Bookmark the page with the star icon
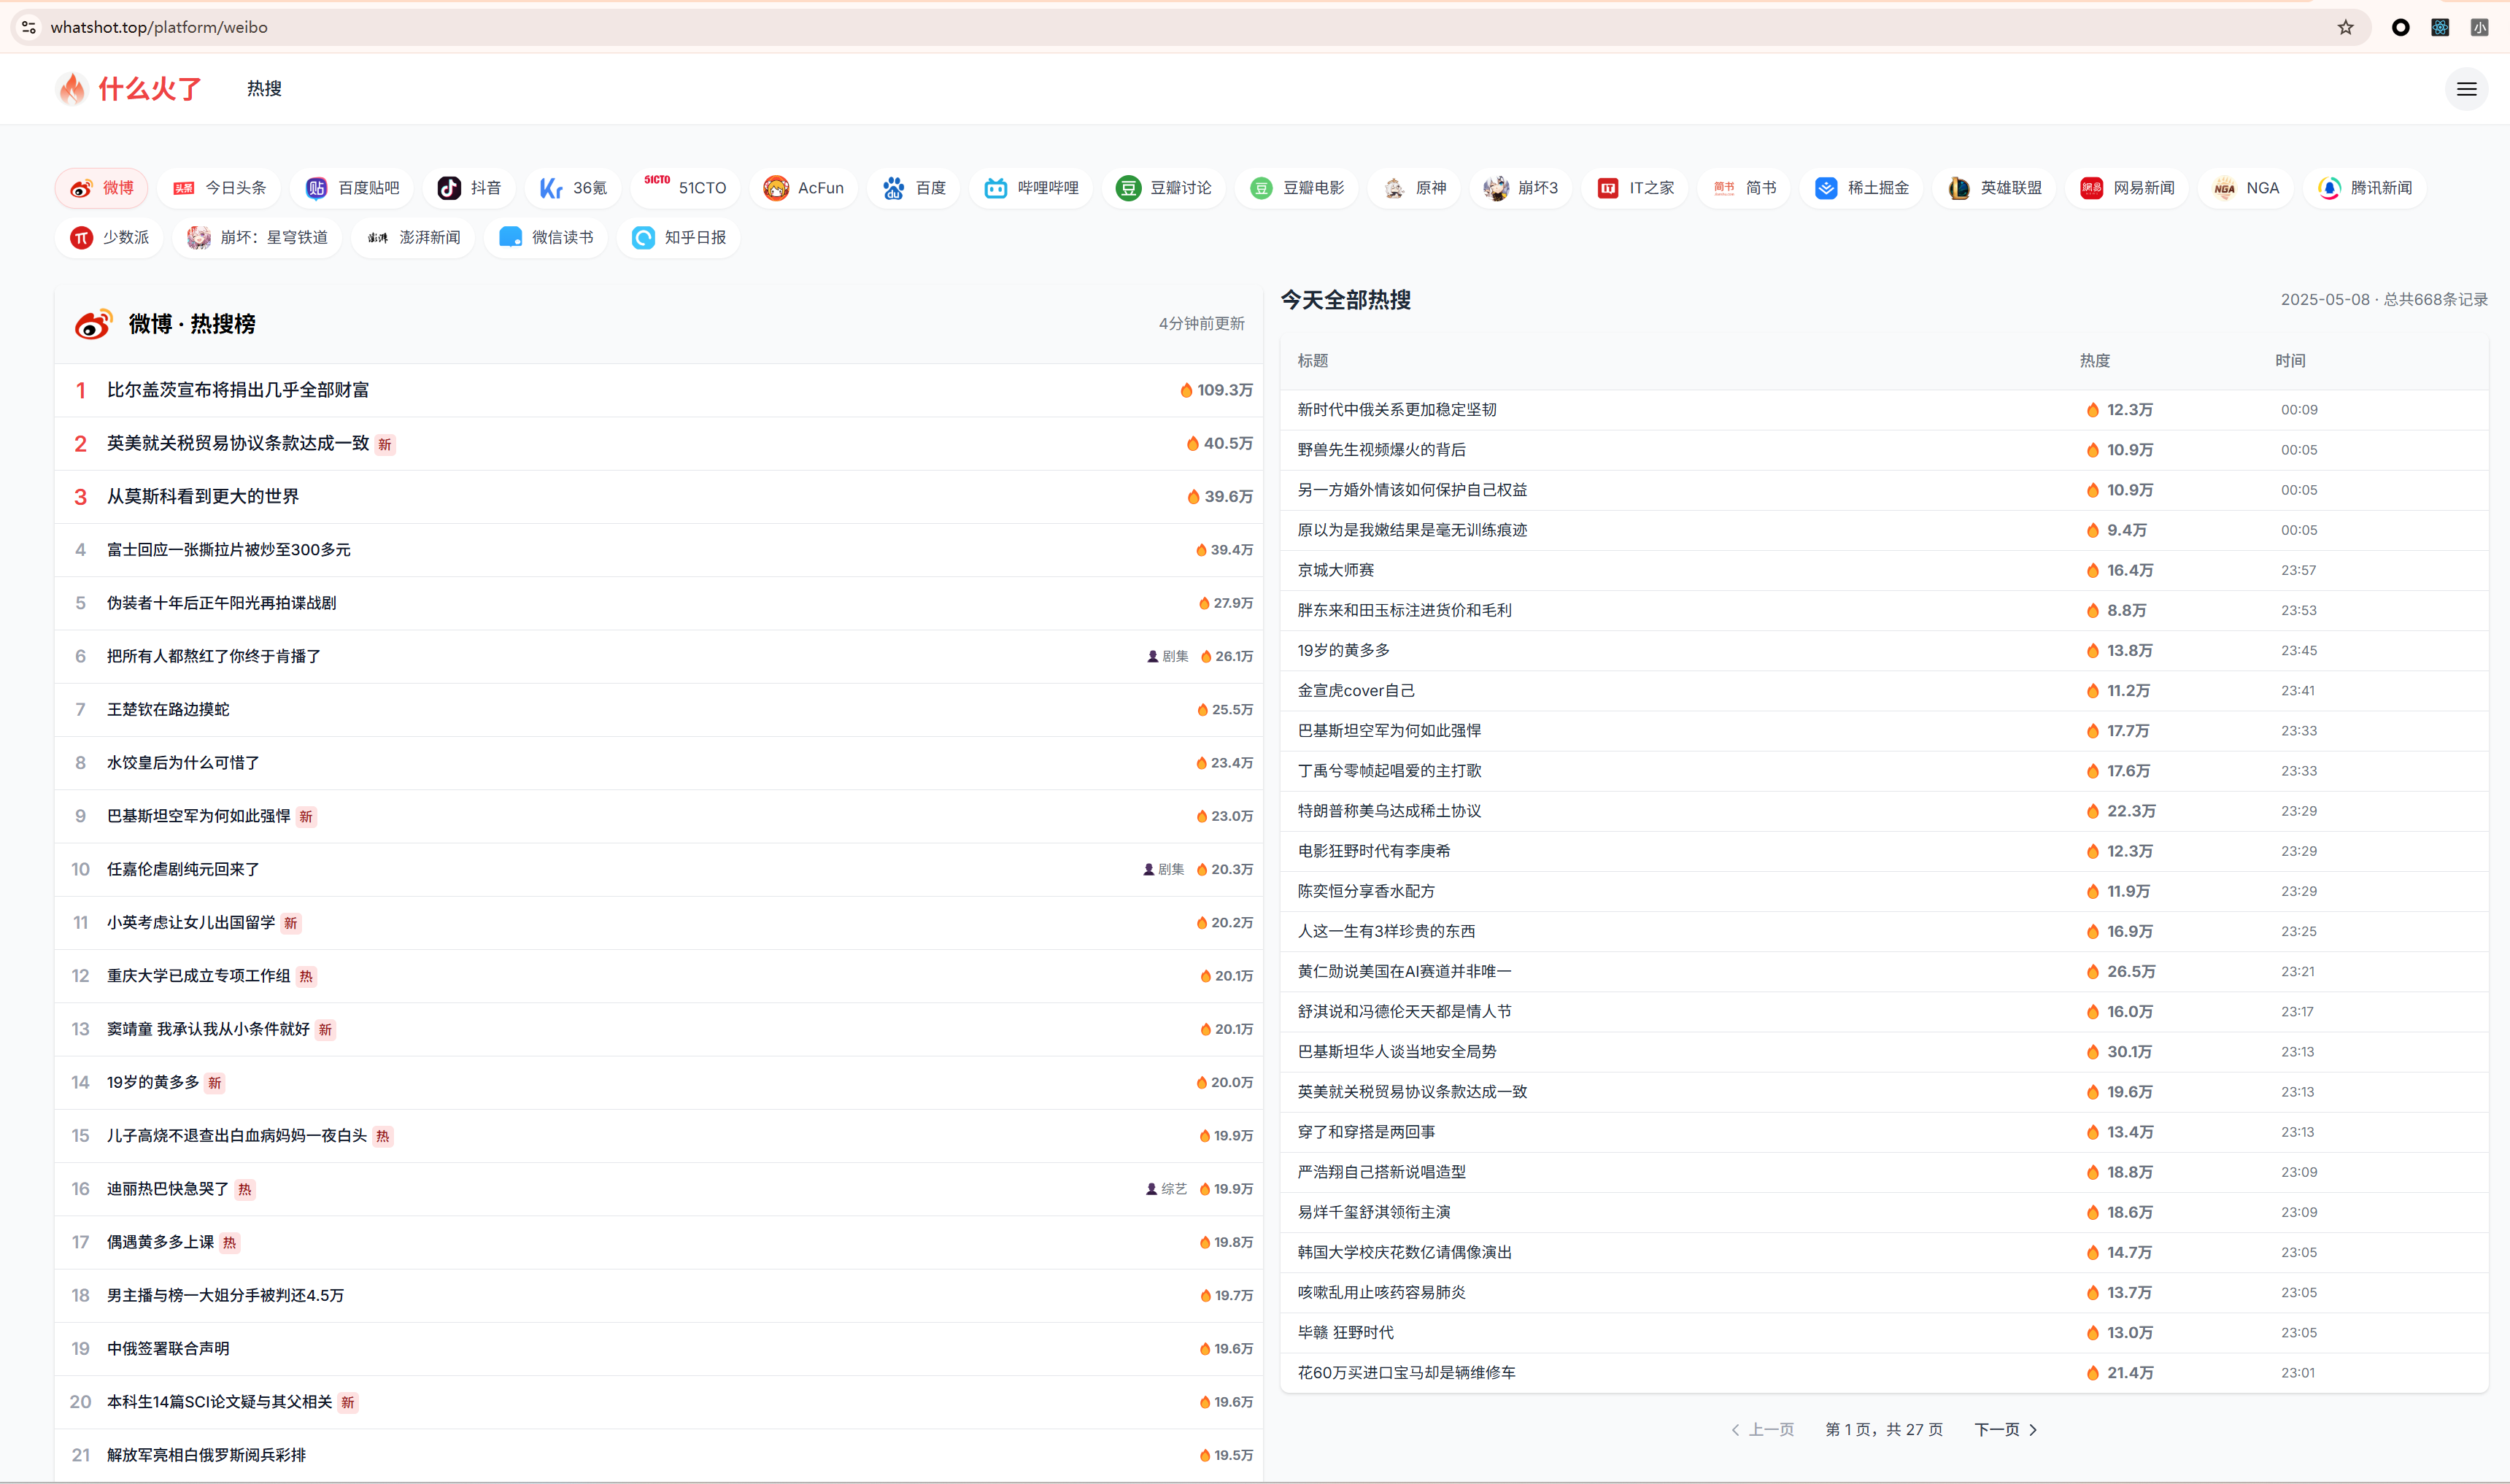Screen dimensions: 2510x1484 (x=2345, y=27)
